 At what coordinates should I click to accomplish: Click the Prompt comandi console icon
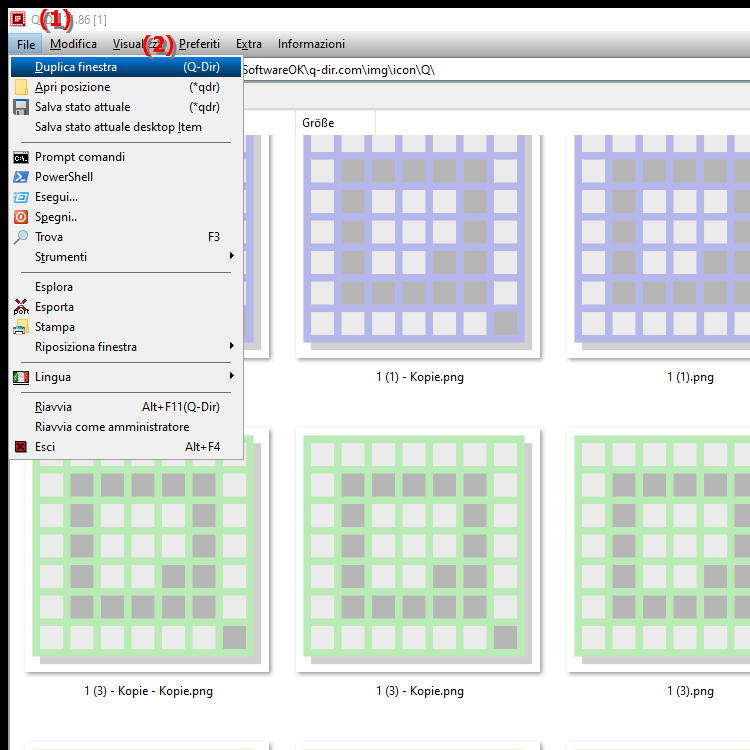coord(21,157)
